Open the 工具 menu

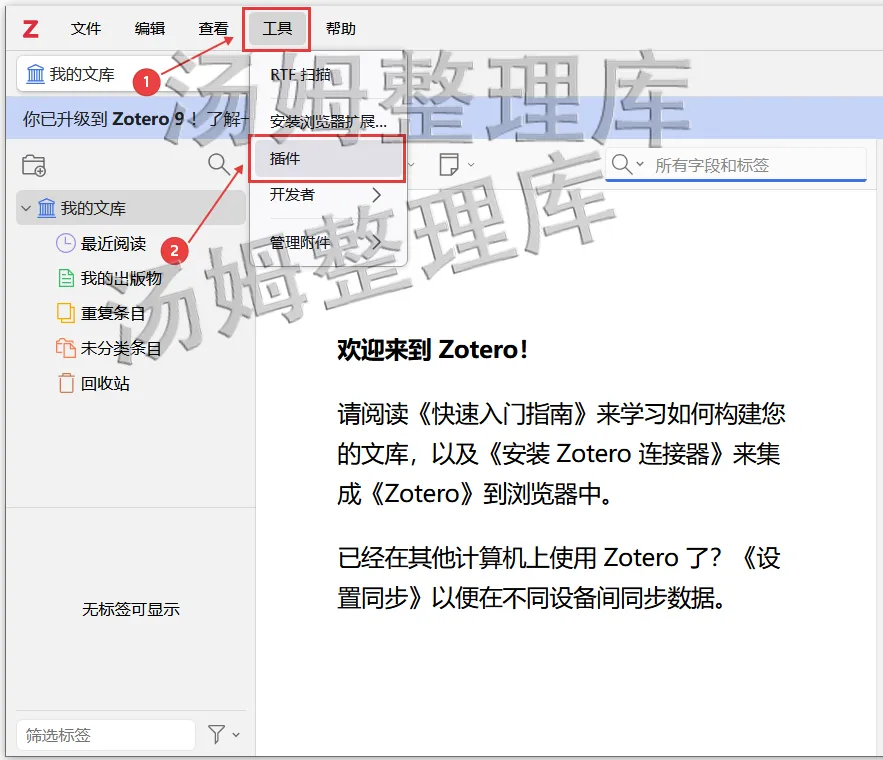tap(277, 28)
